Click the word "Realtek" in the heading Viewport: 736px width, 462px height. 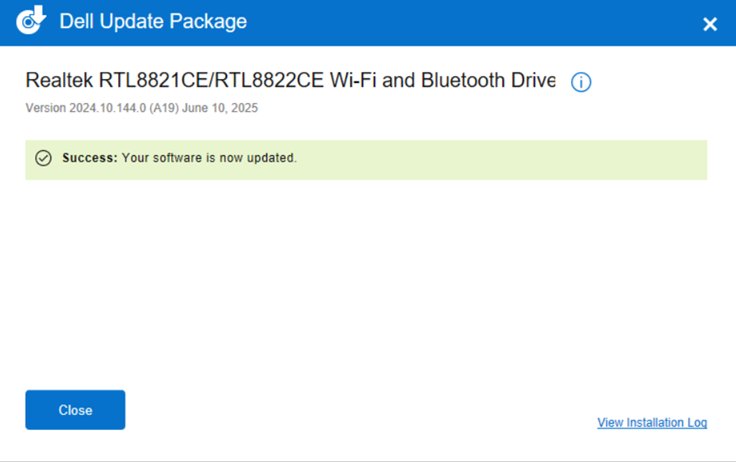(59, 80)
